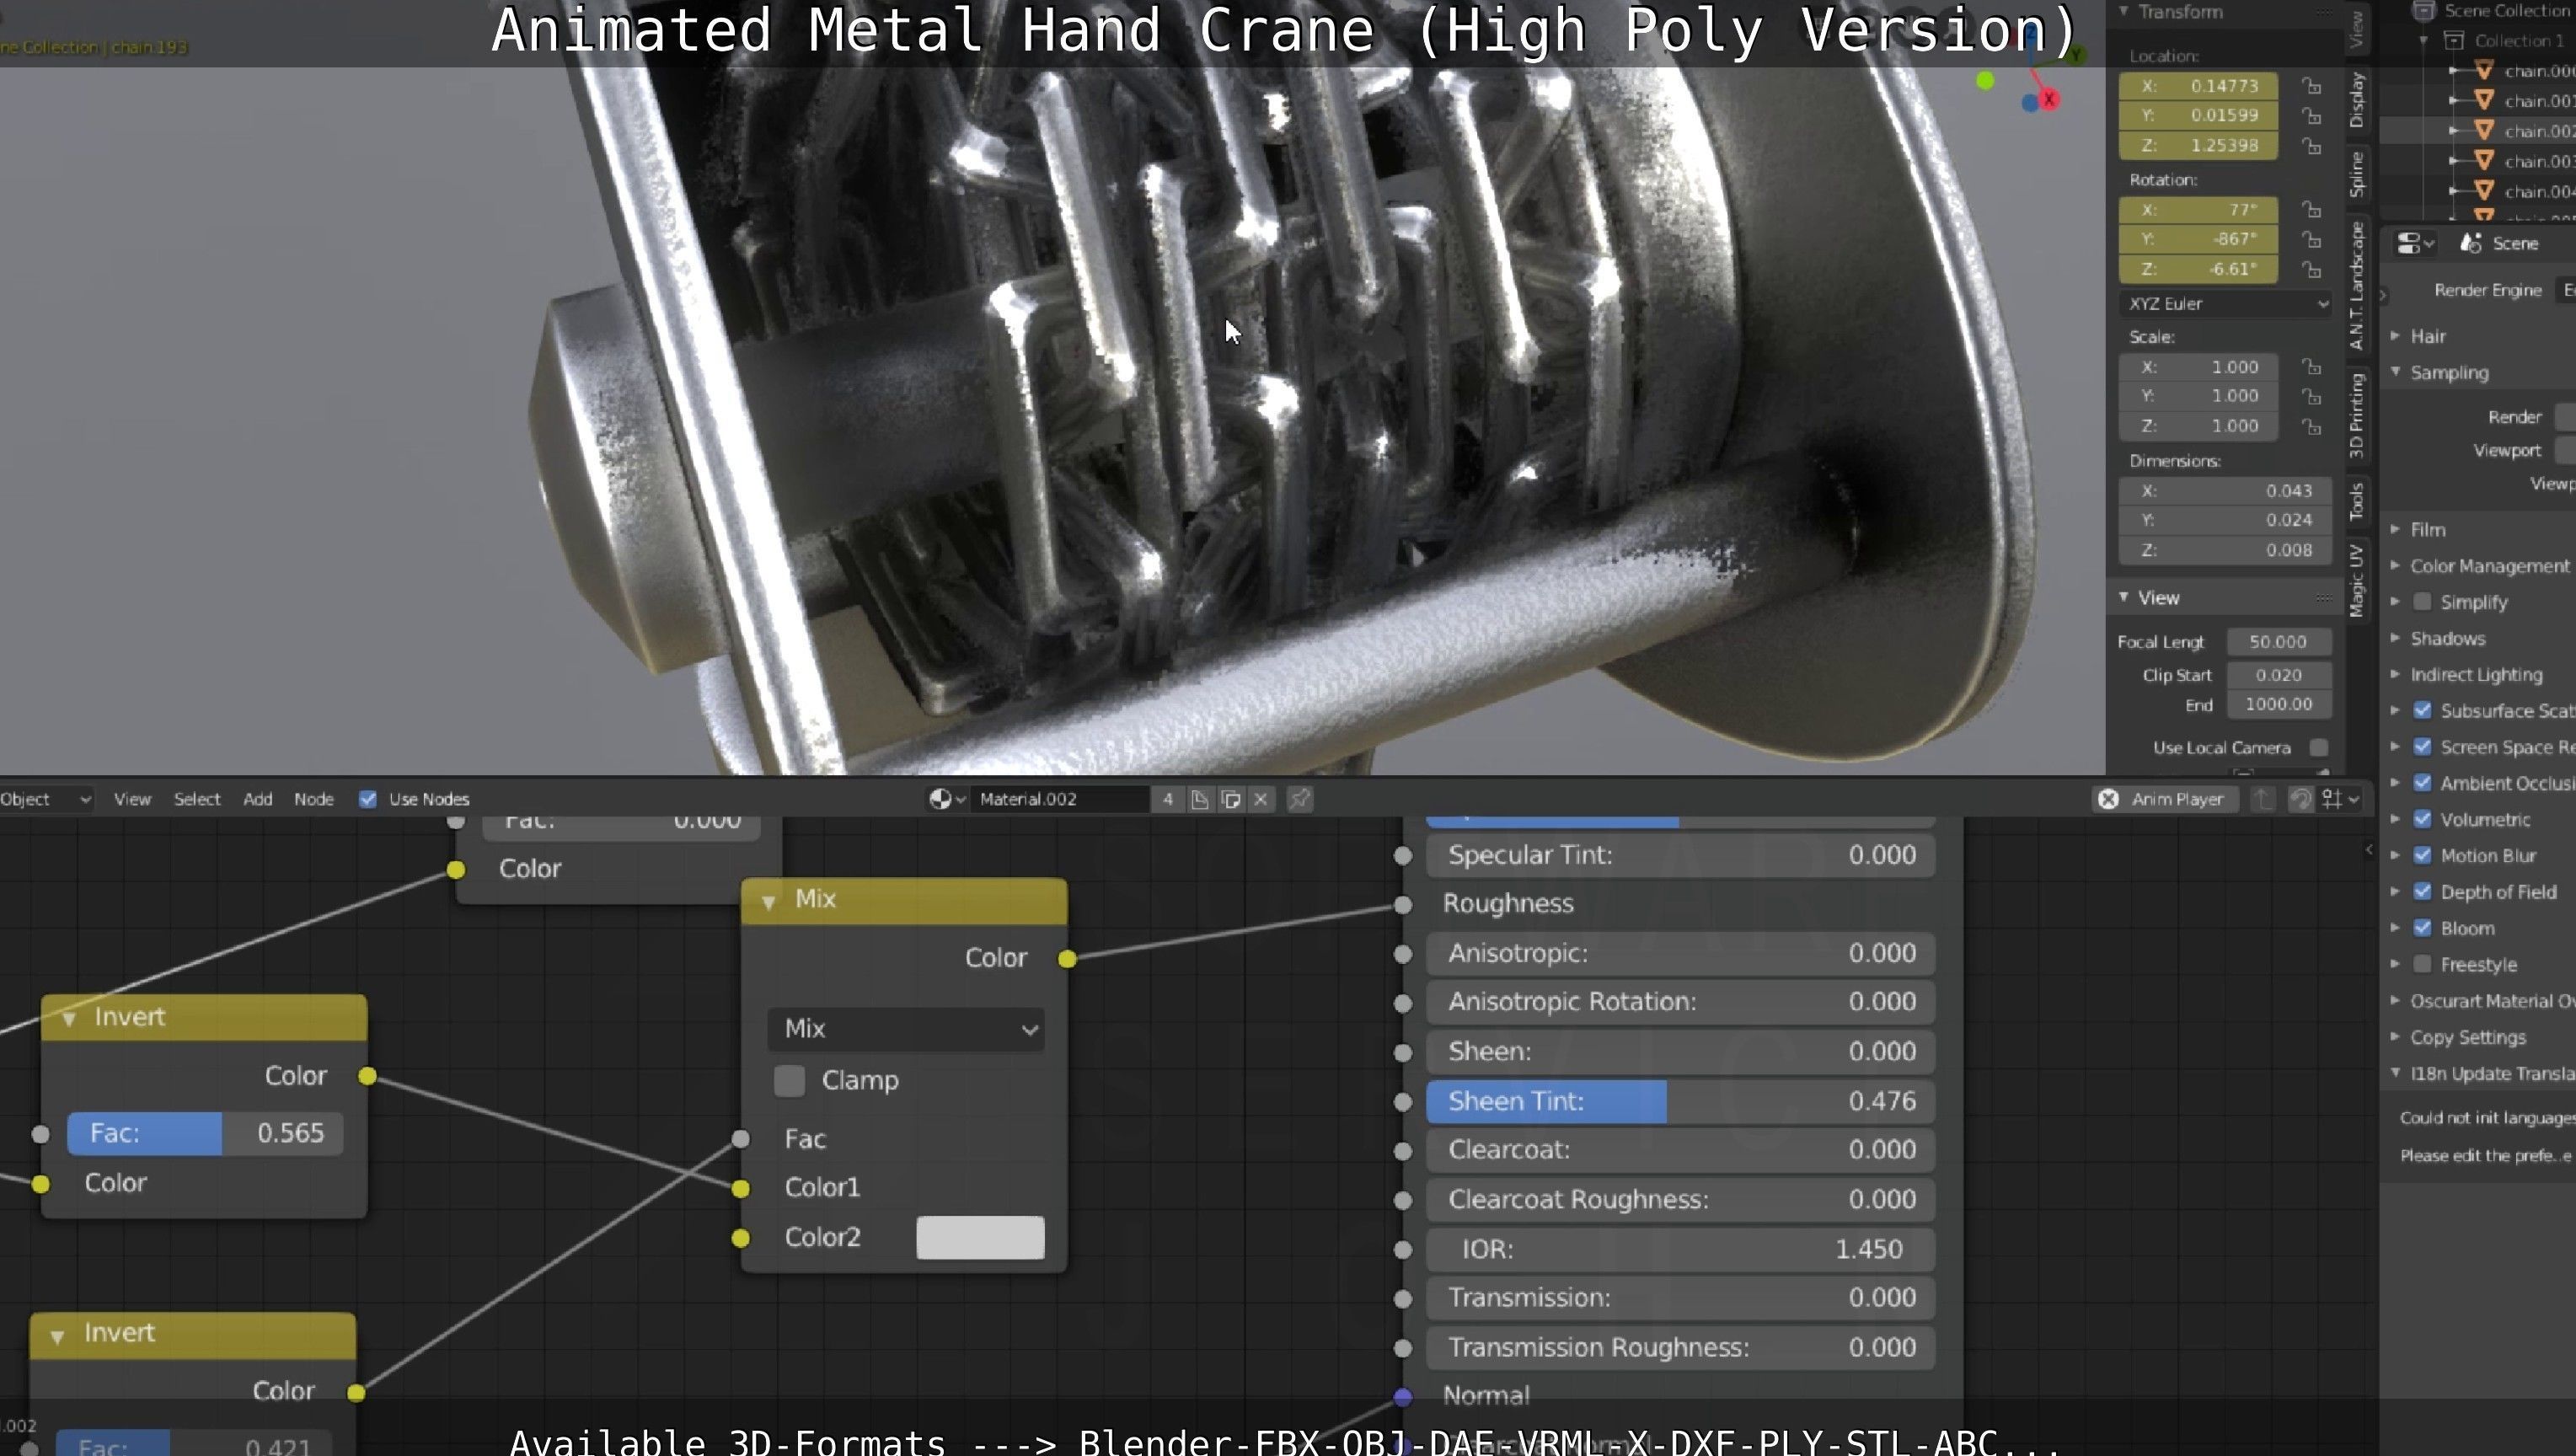The width and height of the screenshot is (2576, 1456).
Task: Click the parent node tree arrow icon
Action: [2263, 799]
